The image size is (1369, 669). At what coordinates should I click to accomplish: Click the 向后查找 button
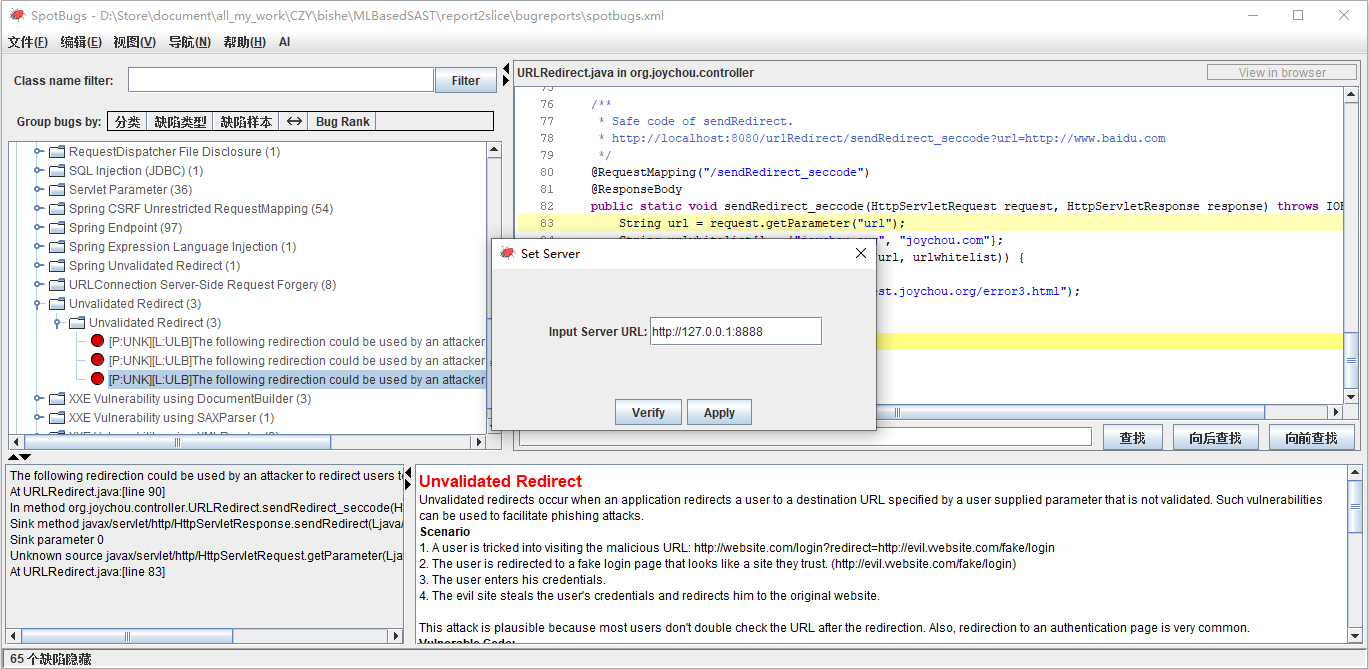[x=1215, y=438]
